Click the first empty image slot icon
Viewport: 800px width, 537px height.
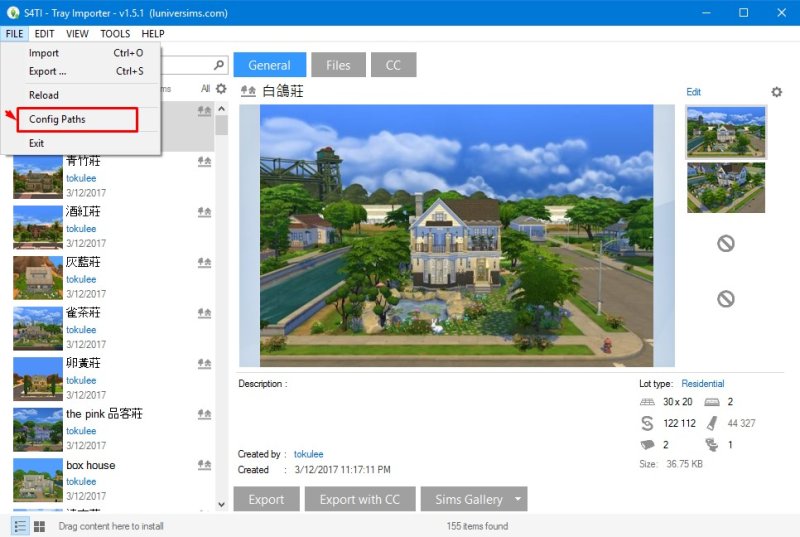pyautogui.click(x=726, y=243)
